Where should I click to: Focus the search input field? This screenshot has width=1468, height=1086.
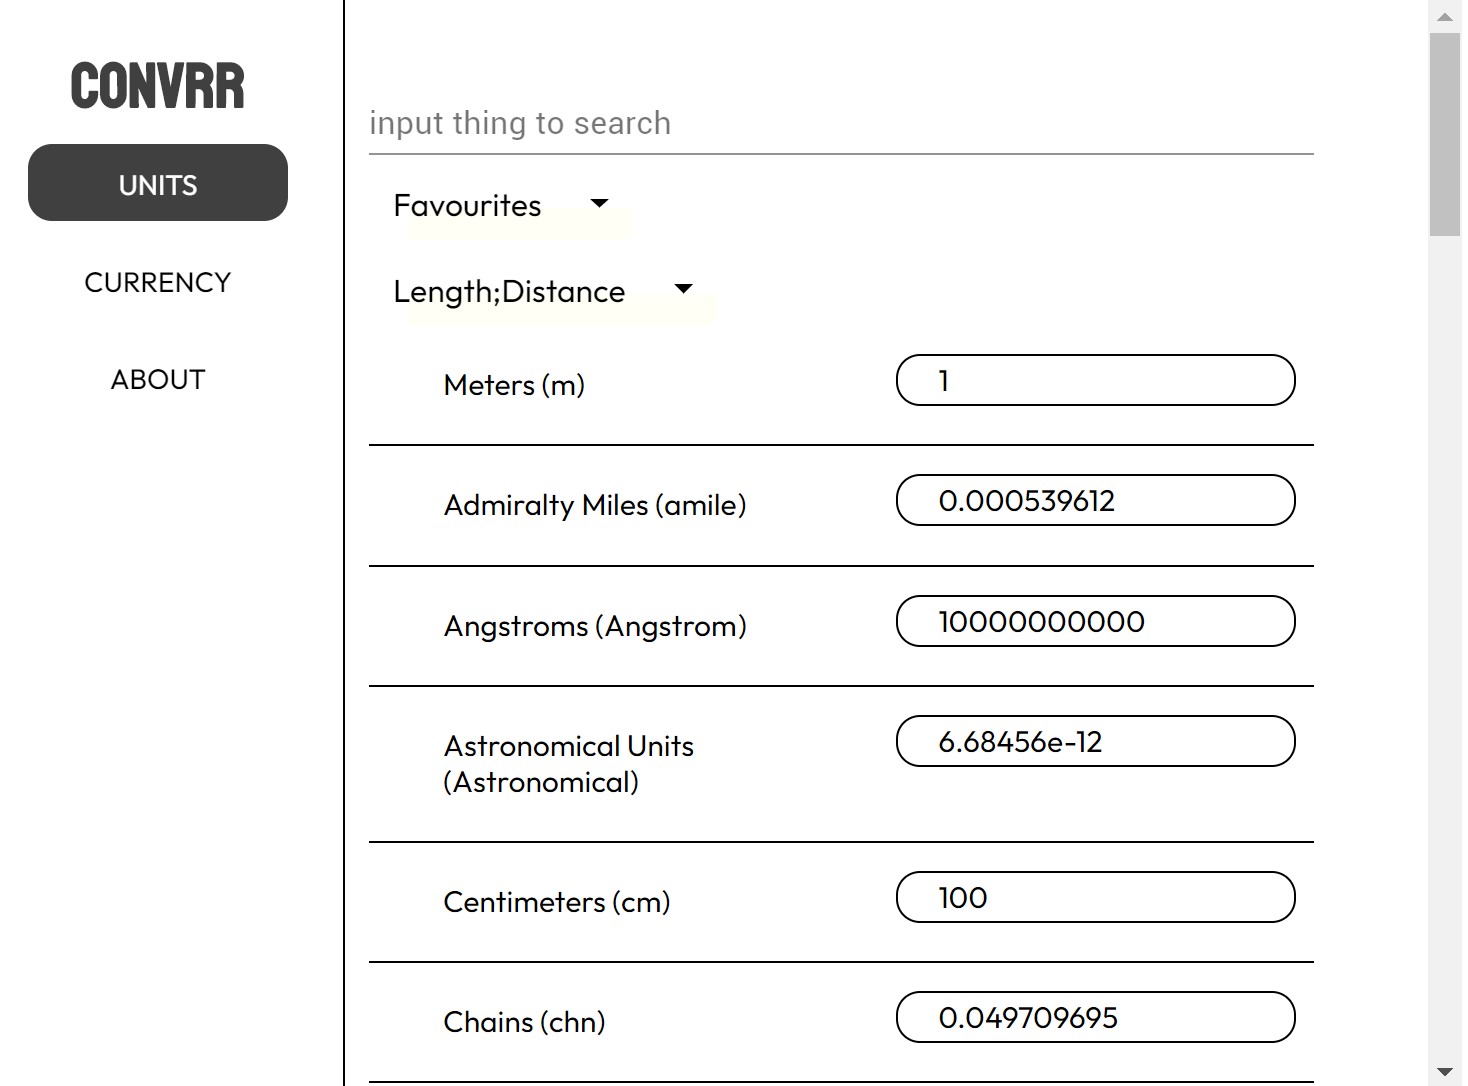841,124
